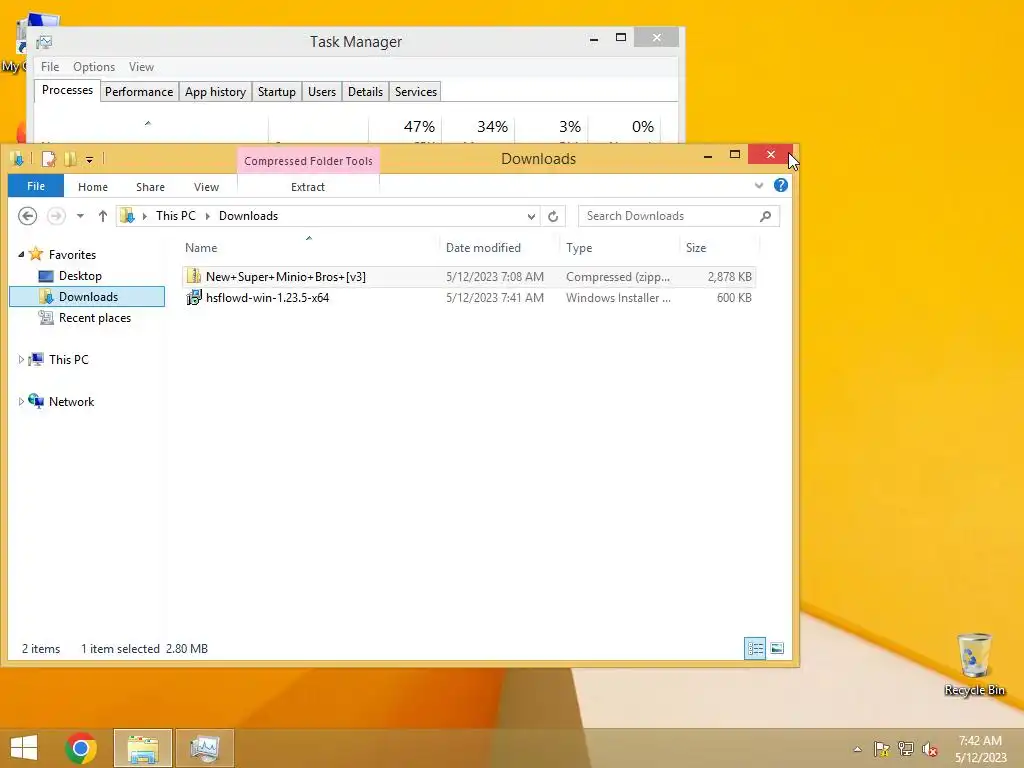Select Downloads in the navigation pane
The height and width of the screenshot is (768, 1024).
point(87,296)
